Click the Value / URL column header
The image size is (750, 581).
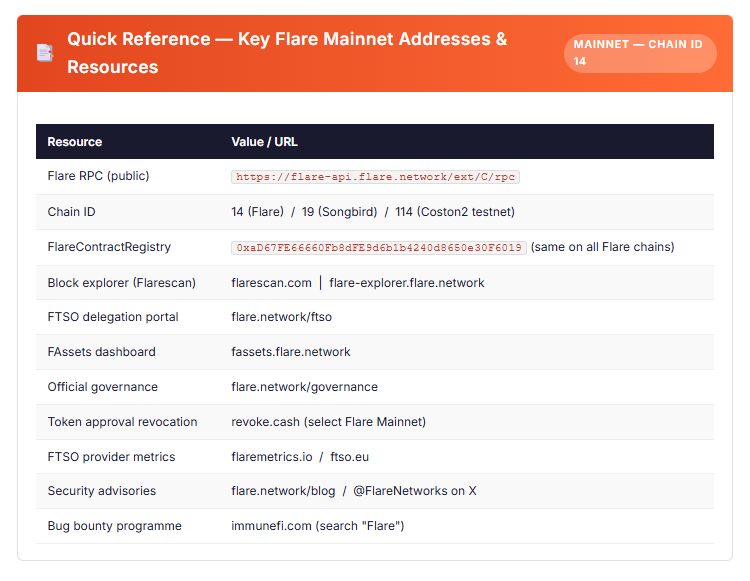[265, 142]
